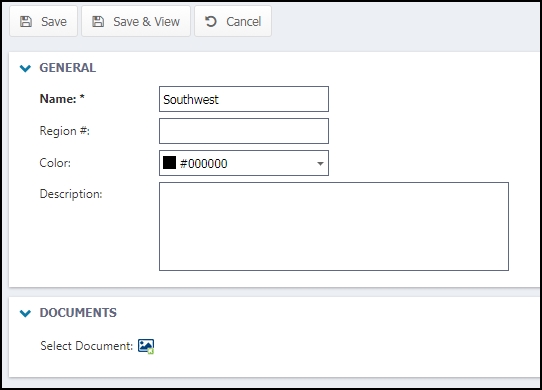542x390 pixels.
Task: Click the Save button
Action: click(44, 21)
